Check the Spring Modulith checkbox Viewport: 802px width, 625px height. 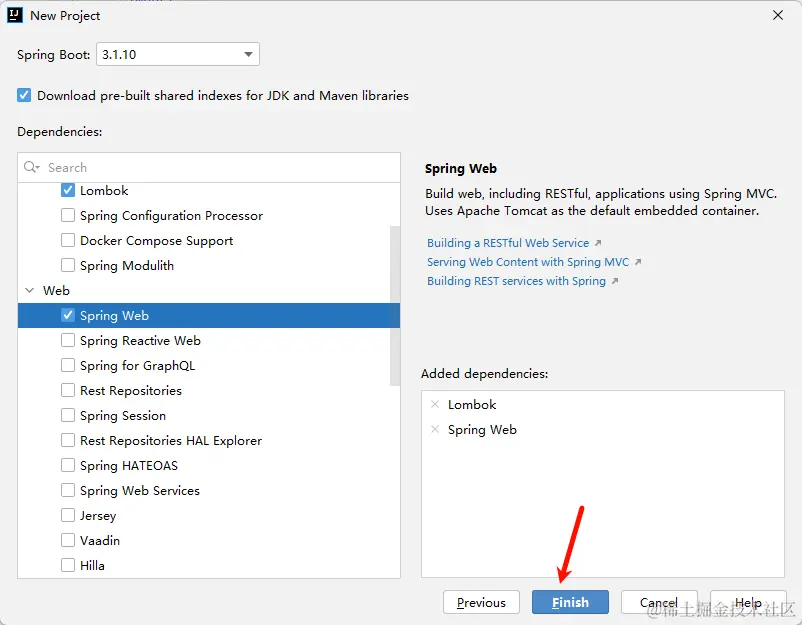coord(68,265)
